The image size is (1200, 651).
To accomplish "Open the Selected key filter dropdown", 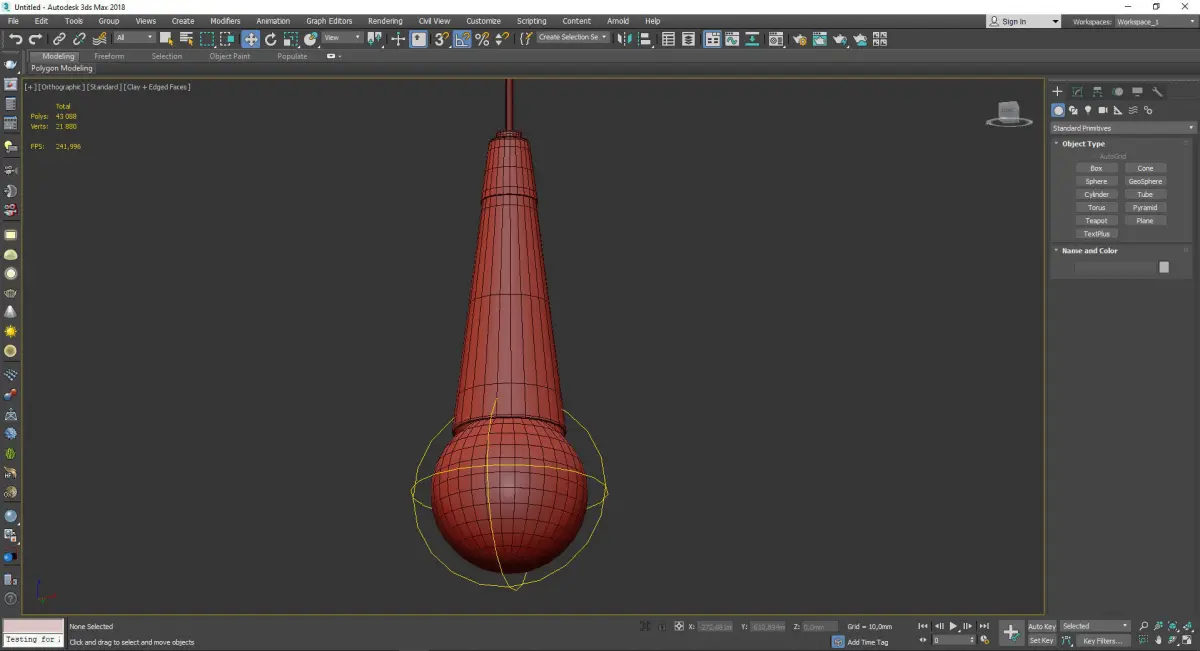I will (1095, 626).
